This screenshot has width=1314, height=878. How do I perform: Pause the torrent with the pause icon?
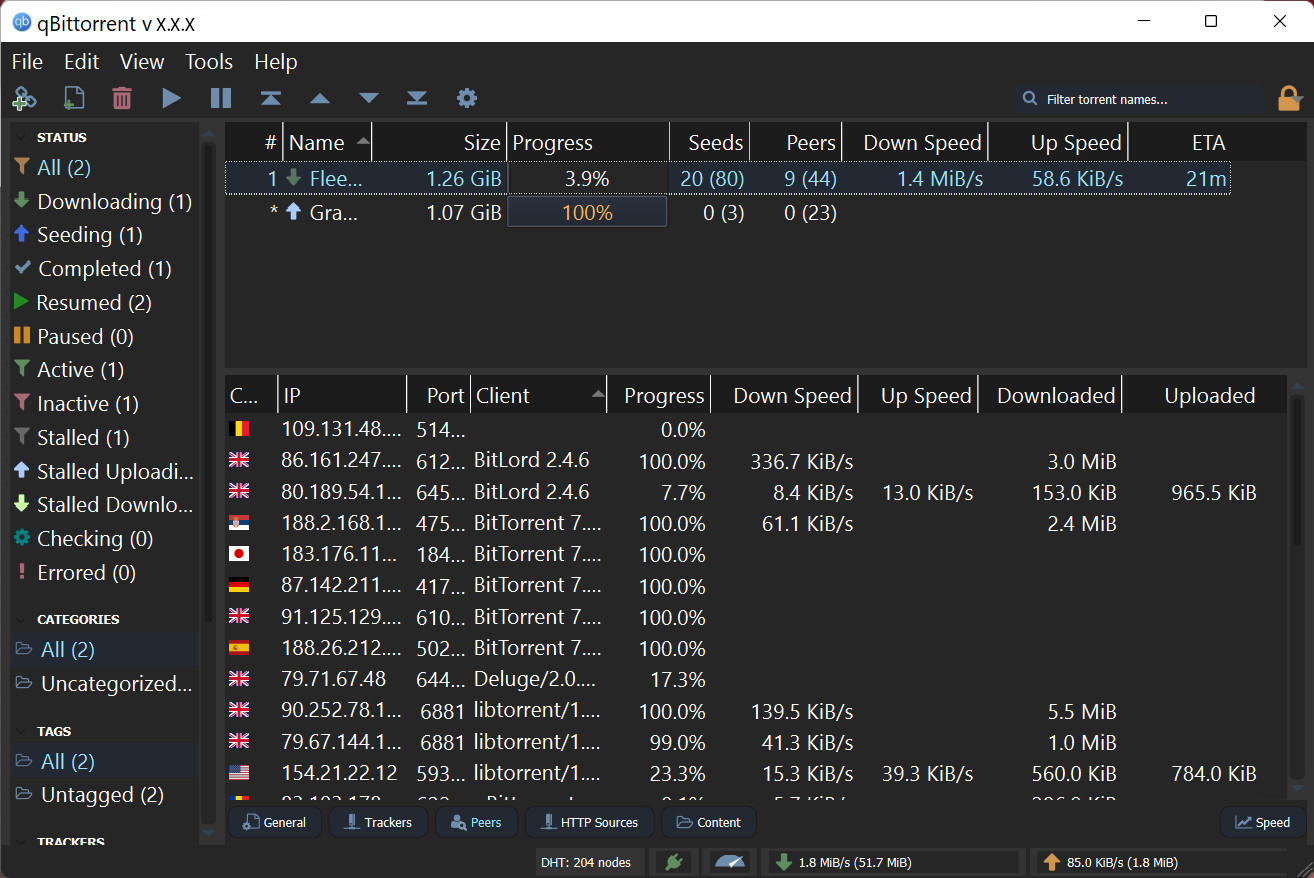coord(221,98)
